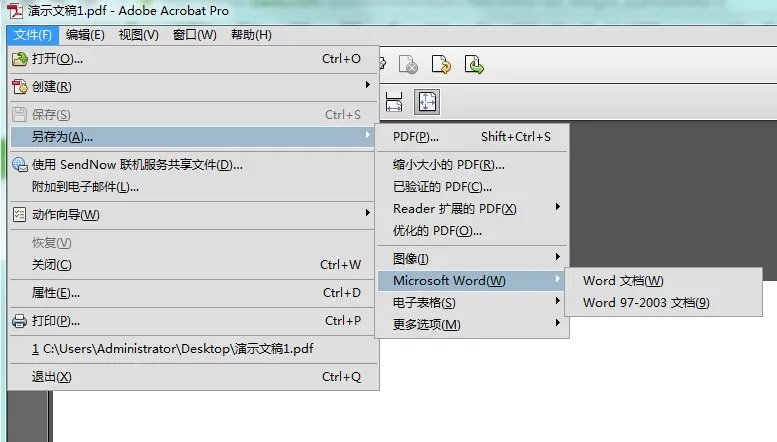This screenshot has height=442, width=777.
Task: Select PDF(P)... in Save As submenu
Action: coord(472,137)
